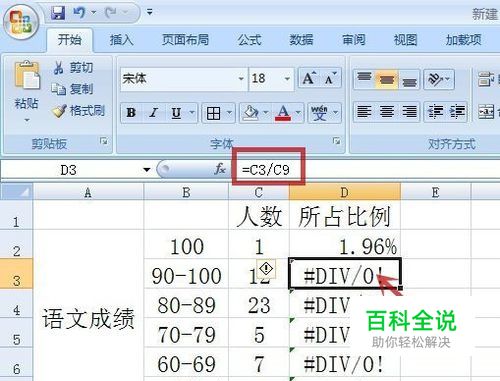Align text to top of cell
The image size is (500, 381).
(364, 79)
